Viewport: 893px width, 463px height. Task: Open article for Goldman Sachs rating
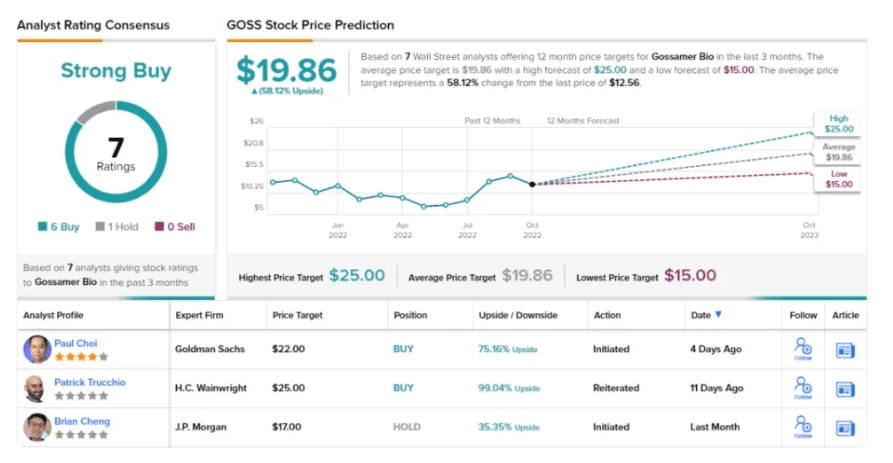tap(845, 350)
